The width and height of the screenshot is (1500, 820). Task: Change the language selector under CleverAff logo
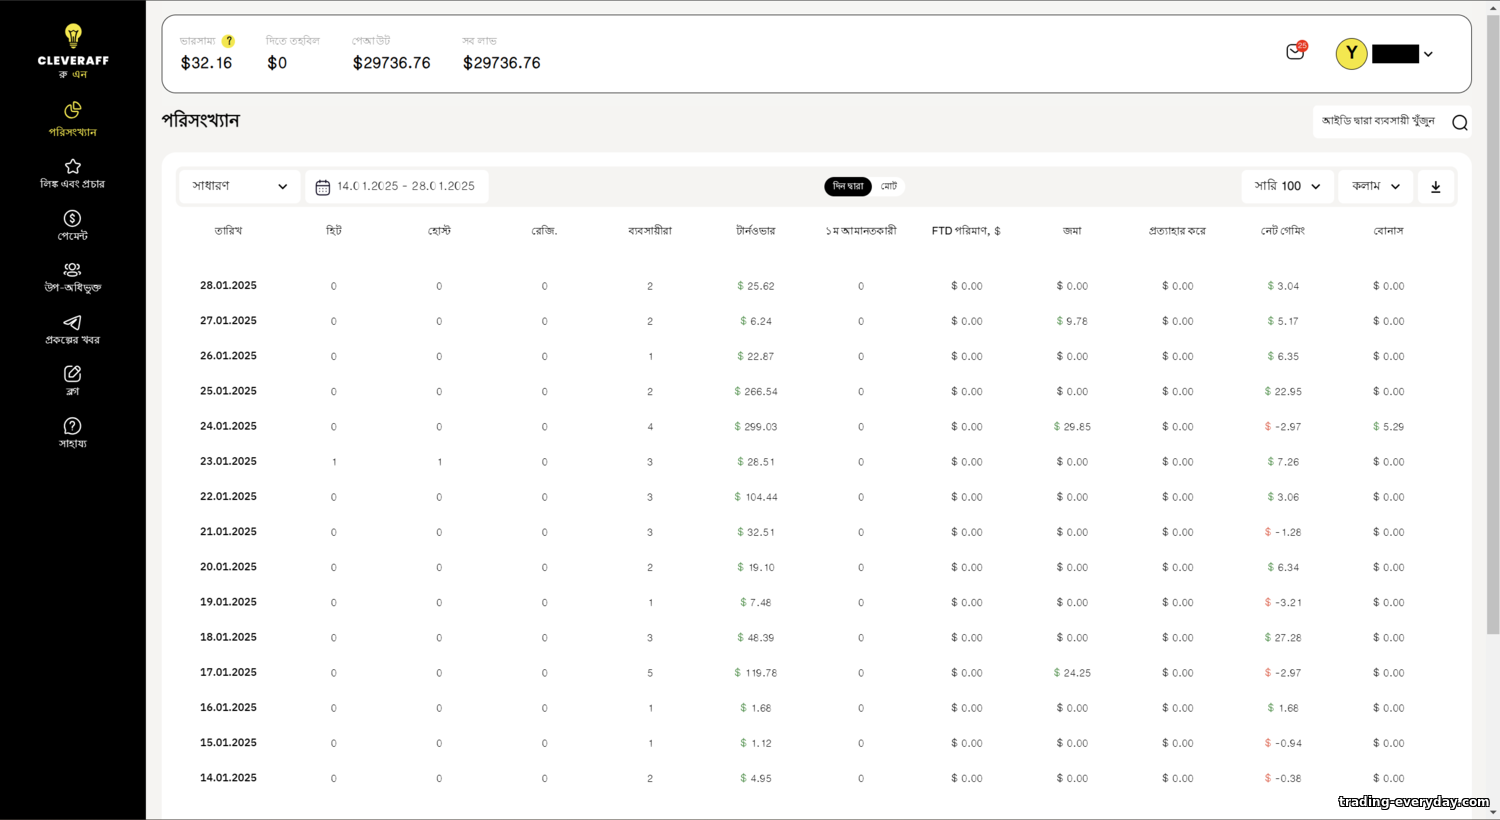click(x=73, y=75)
